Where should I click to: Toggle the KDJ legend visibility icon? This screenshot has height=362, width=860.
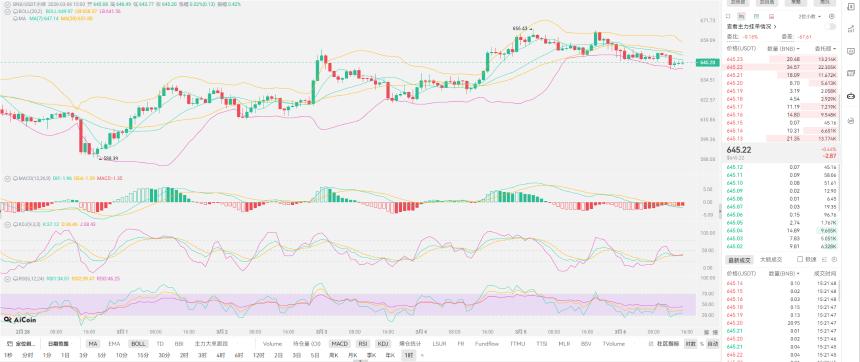pos(7,224)
